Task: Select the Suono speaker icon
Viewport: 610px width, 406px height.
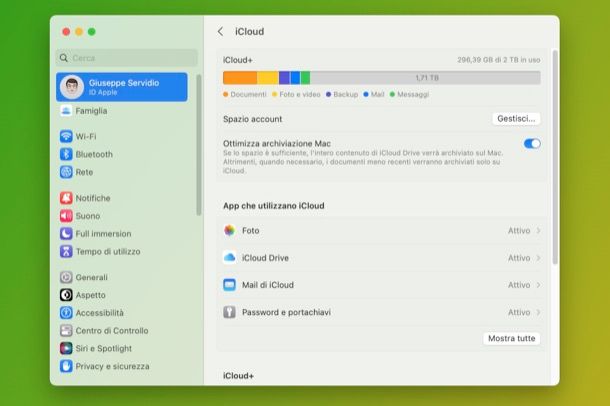Action: [x=66, y=216]
